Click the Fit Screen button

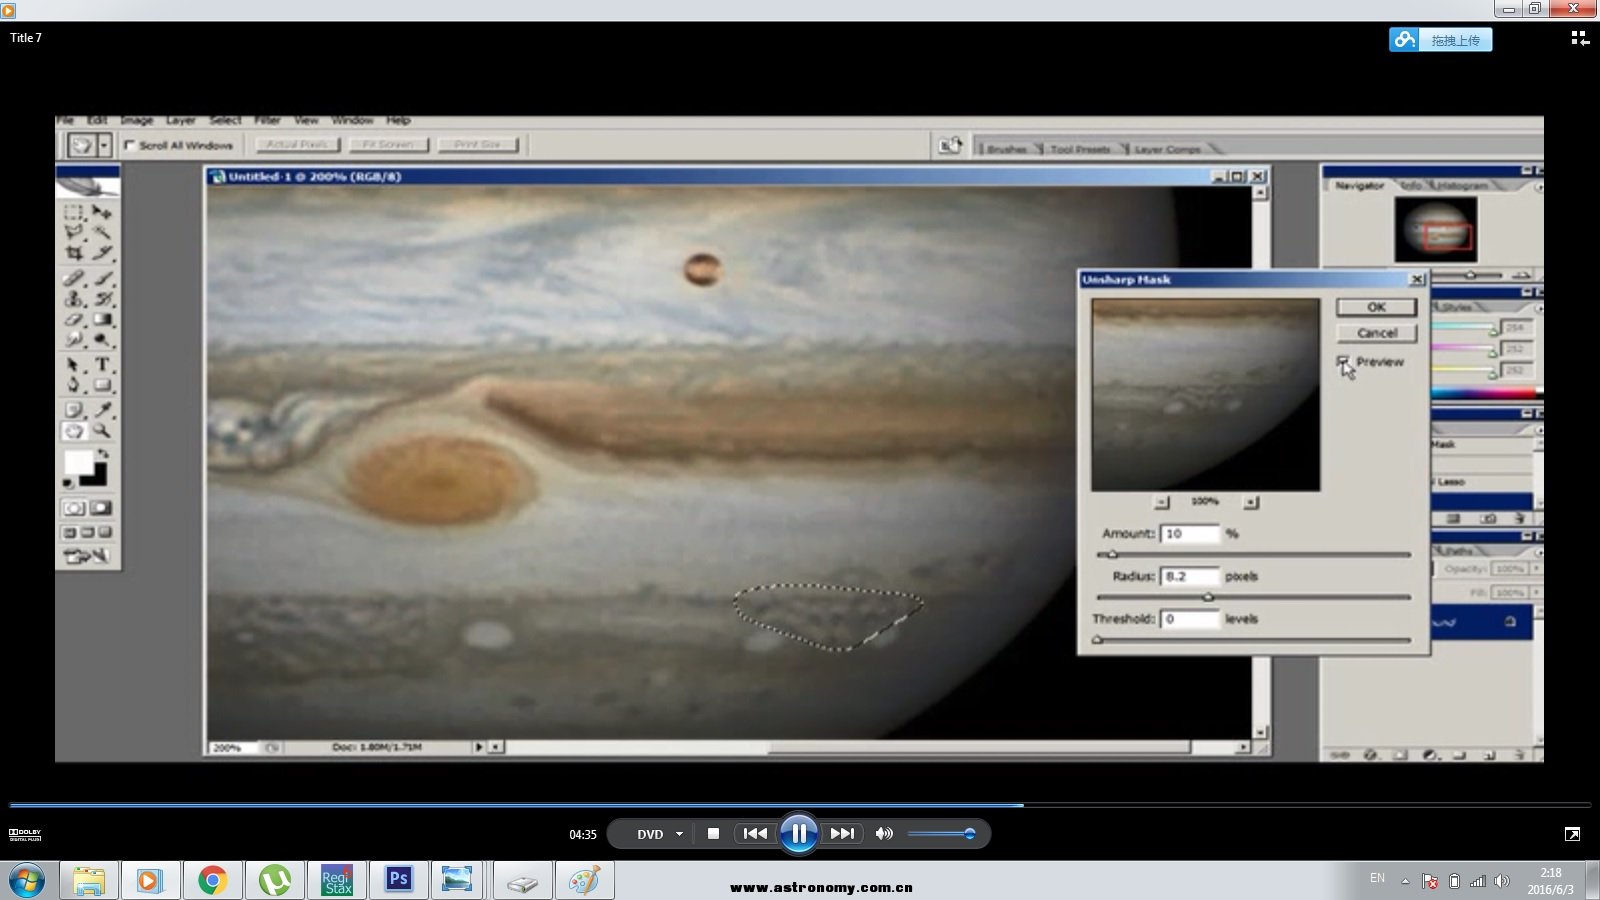[388, 145]
